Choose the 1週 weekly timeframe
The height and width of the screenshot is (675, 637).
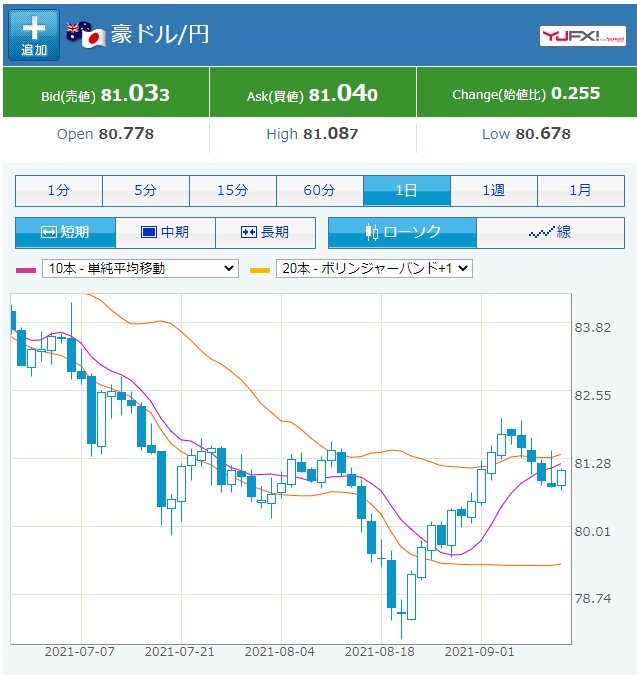[494, 191]
